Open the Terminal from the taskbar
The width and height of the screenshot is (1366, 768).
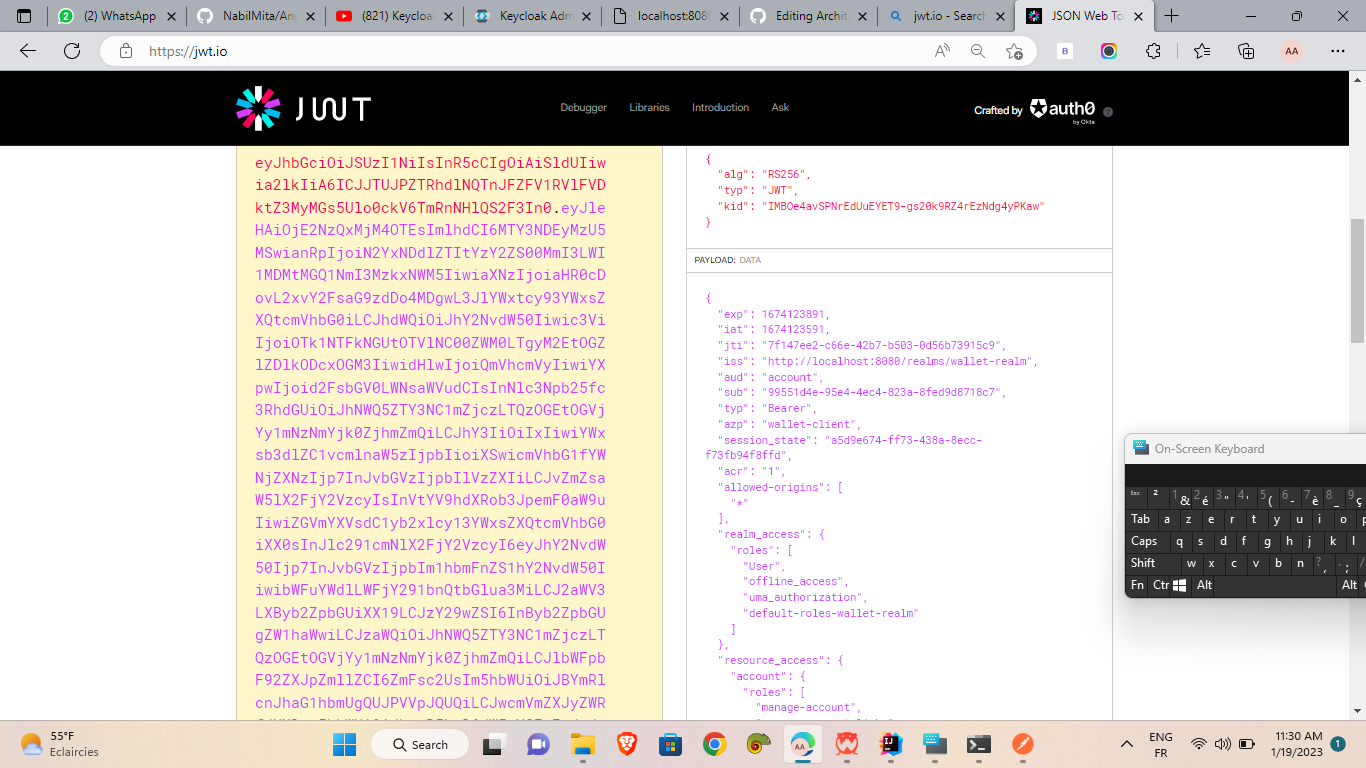(x=978, y=744)
